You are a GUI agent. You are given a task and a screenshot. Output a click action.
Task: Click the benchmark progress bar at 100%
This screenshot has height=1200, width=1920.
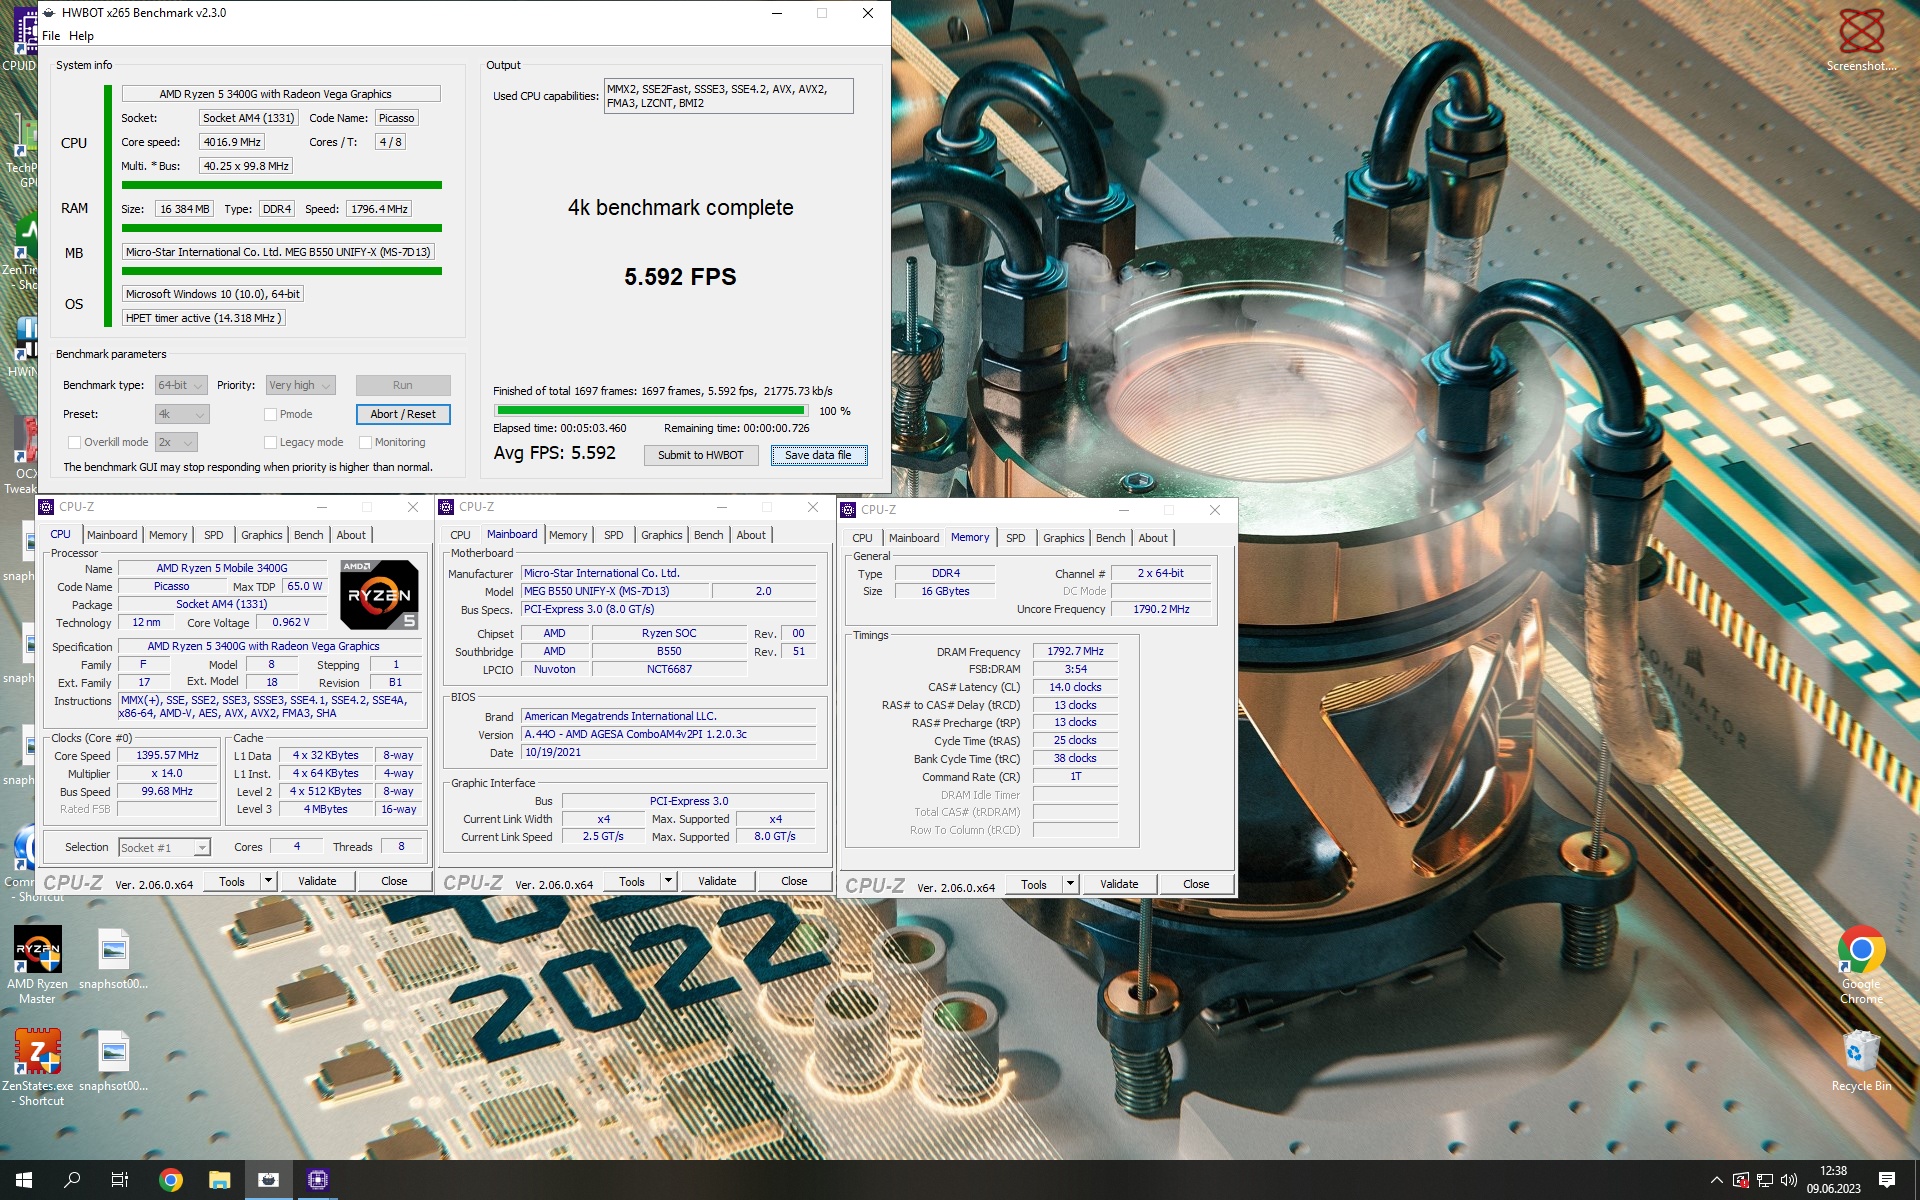coord(651,410)
